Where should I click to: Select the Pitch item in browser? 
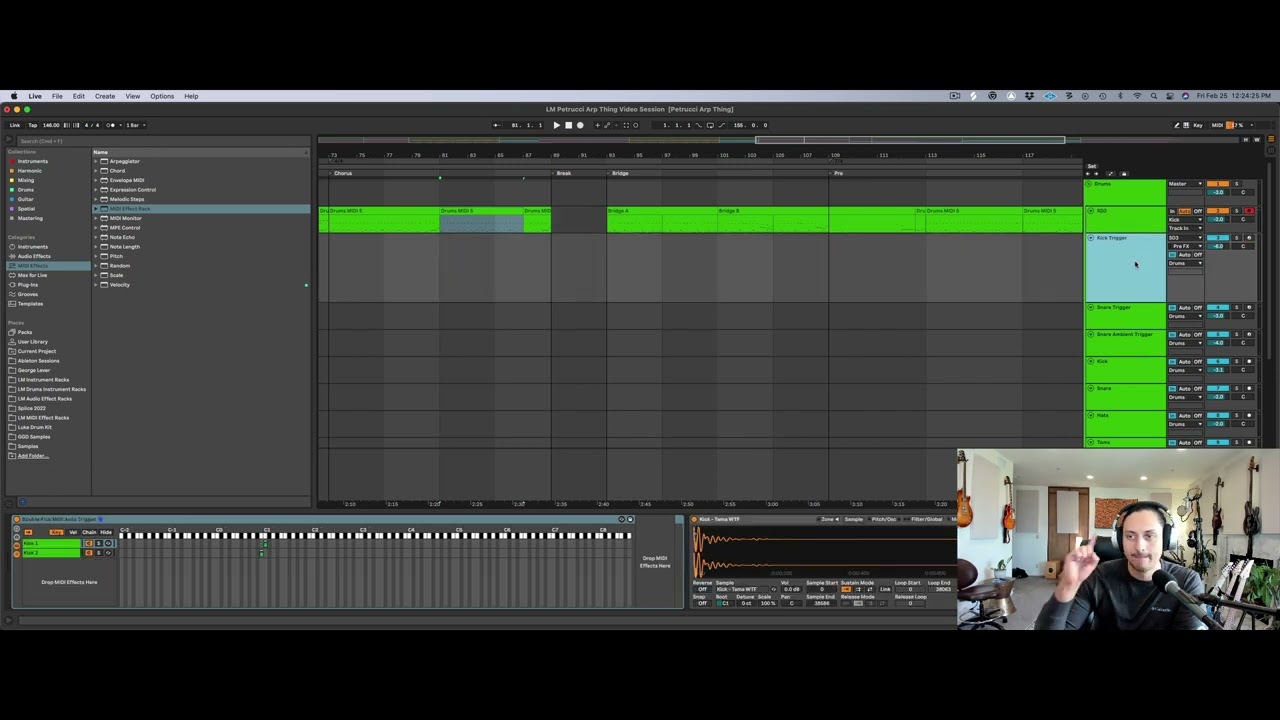point(116,256)
